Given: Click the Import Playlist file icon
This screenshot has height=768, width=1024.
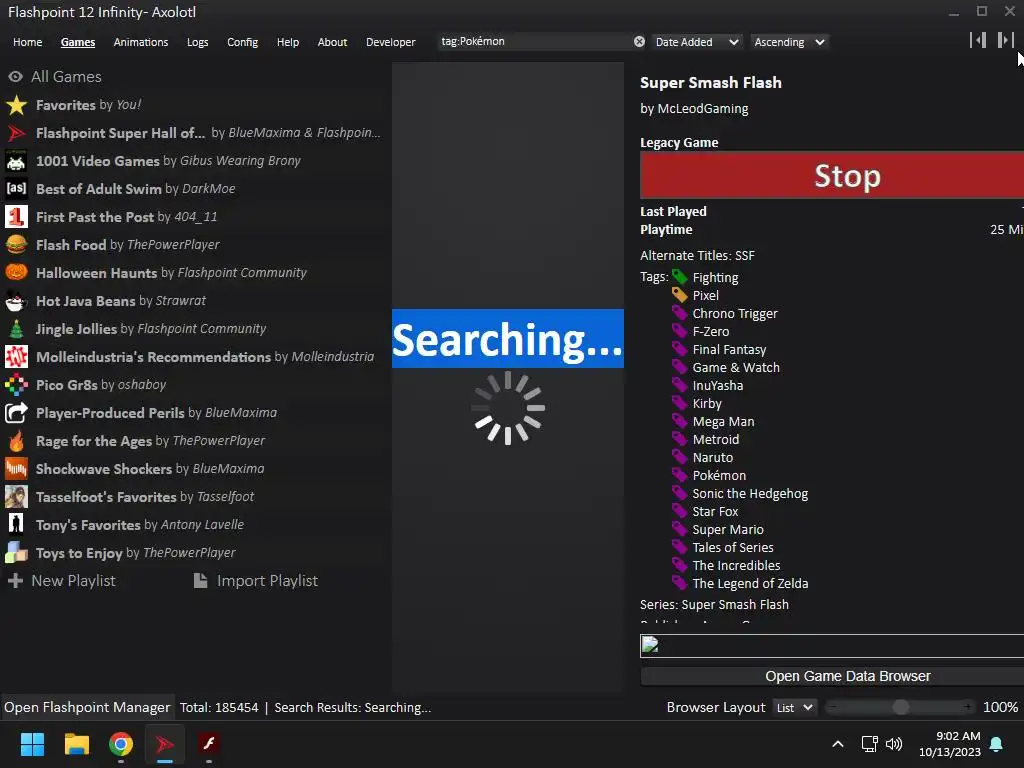Looking at the screenshot, I should [x=200, y=581].
